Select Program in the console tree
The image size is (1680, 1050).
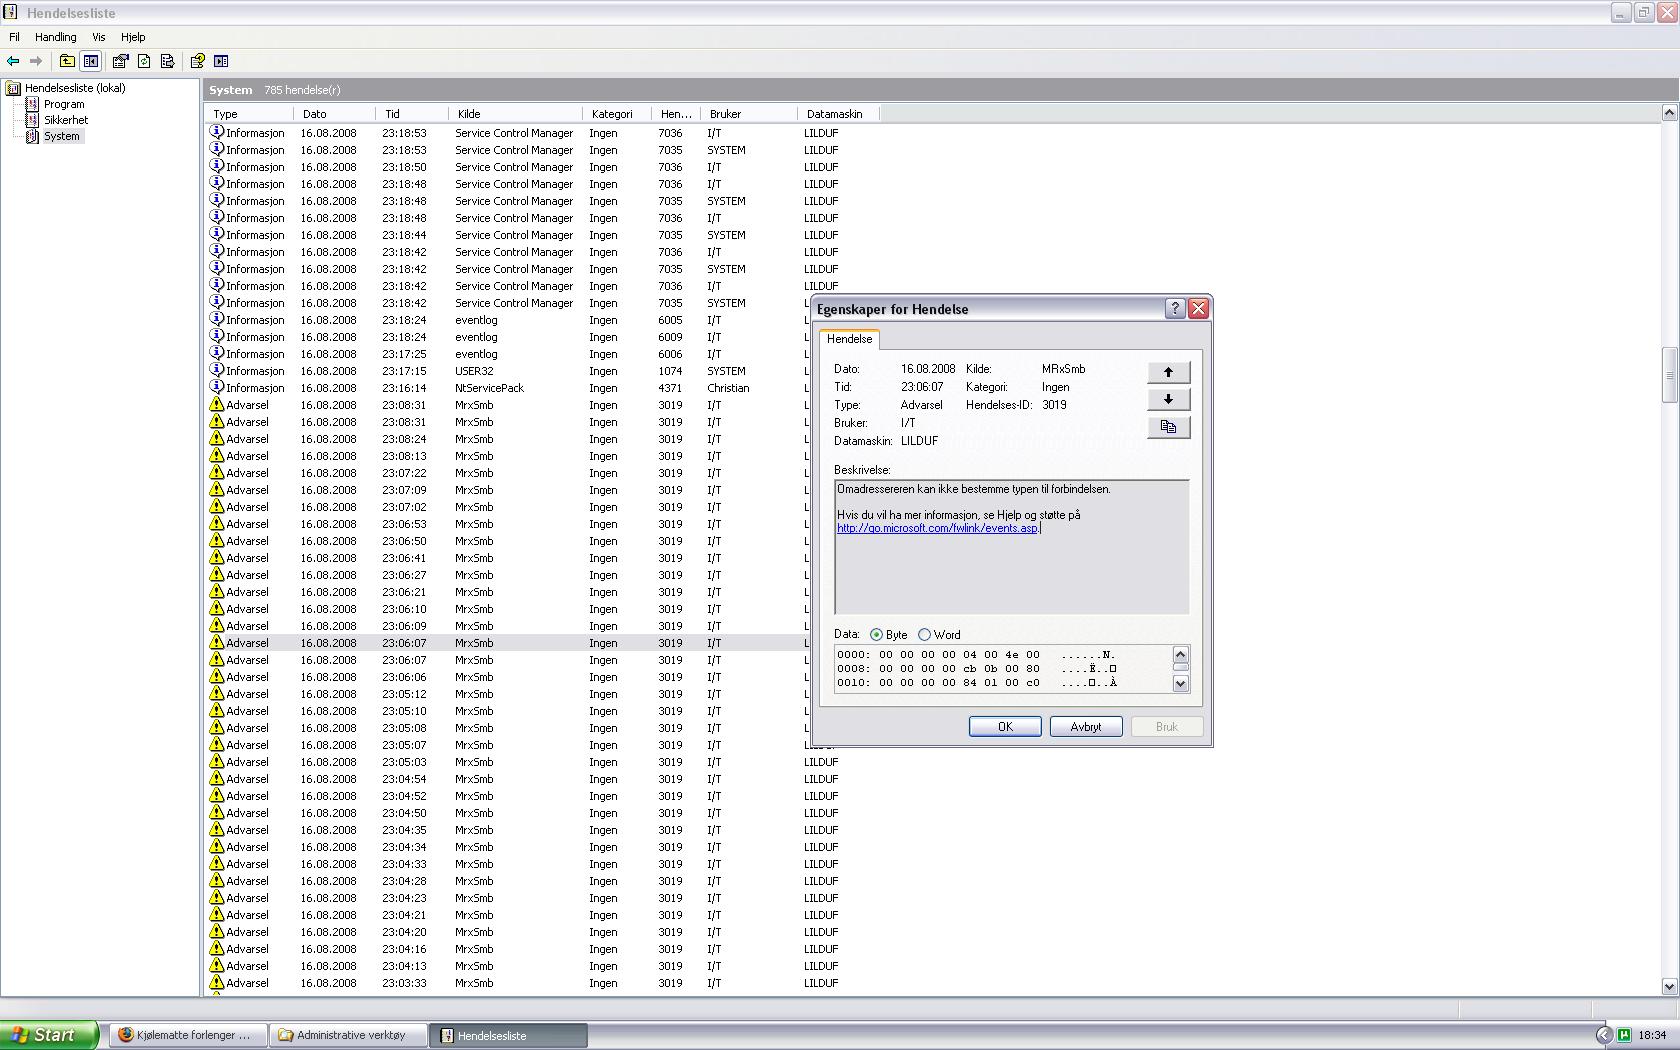64,104
